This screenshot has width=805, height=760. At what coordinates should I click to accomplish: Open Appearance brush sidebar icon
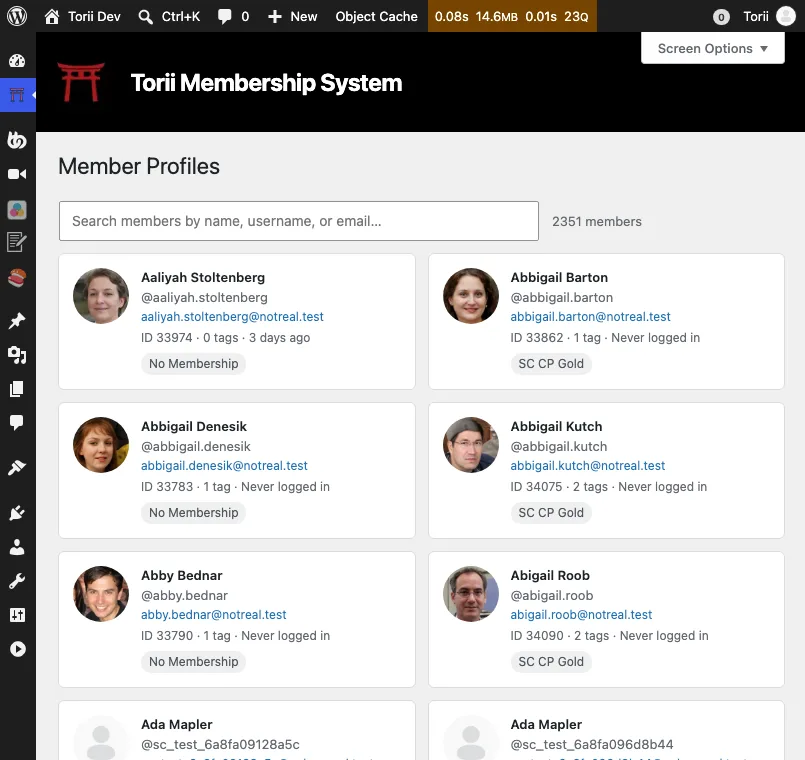tap(17, 468)
